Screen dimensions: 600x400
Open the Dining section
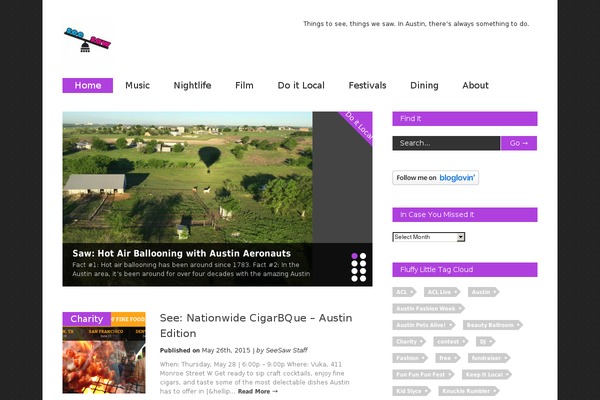click(x=424, y=85)
